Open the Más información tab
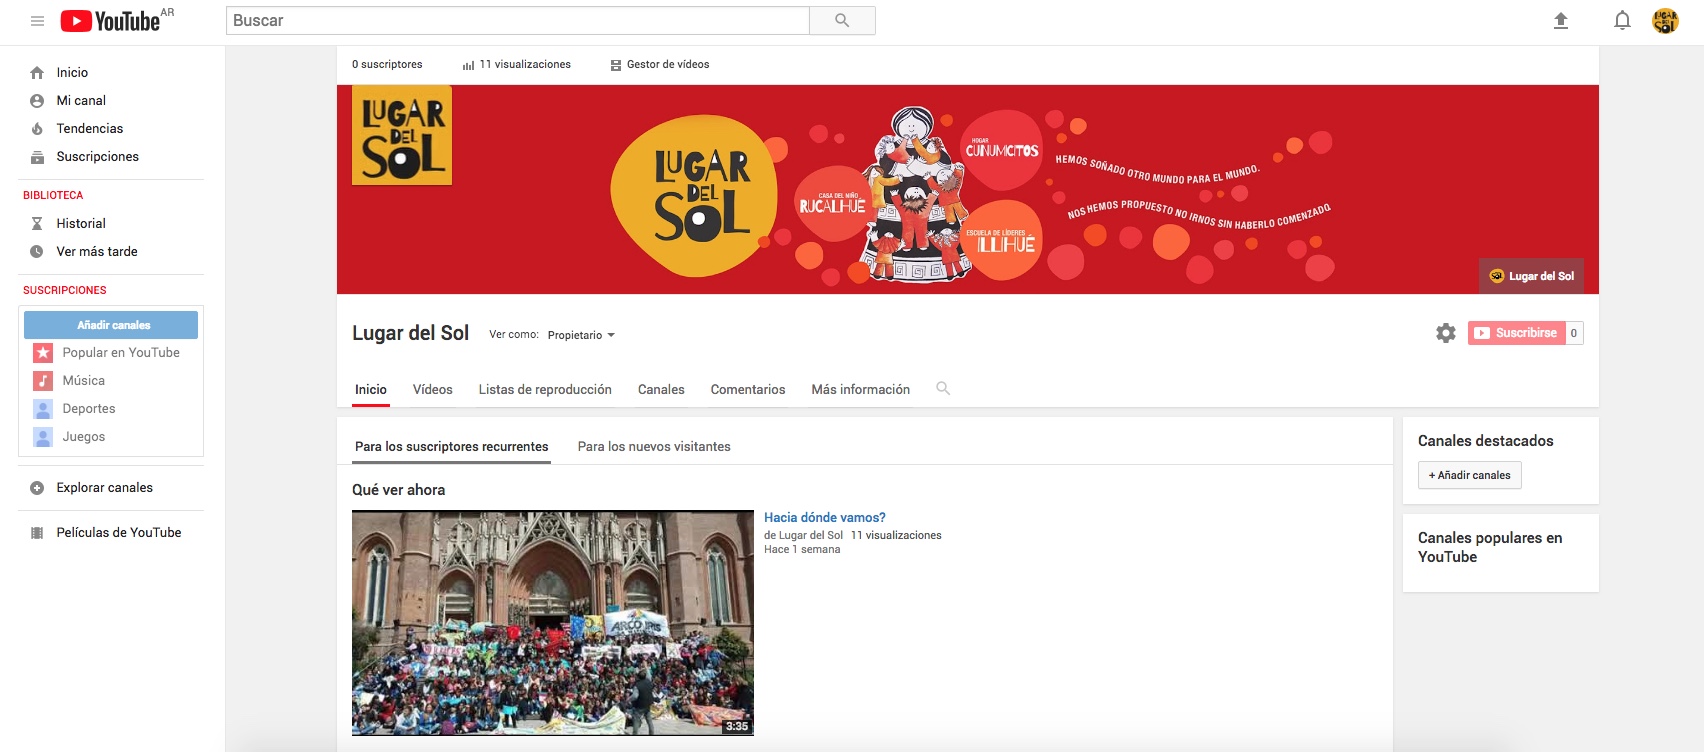 [x=861, y=390]
